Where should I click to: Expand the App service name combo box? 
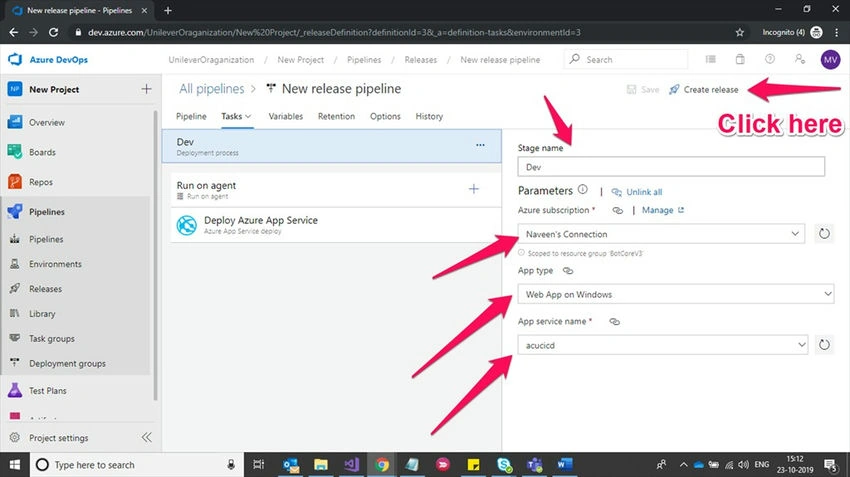[662, 345]
